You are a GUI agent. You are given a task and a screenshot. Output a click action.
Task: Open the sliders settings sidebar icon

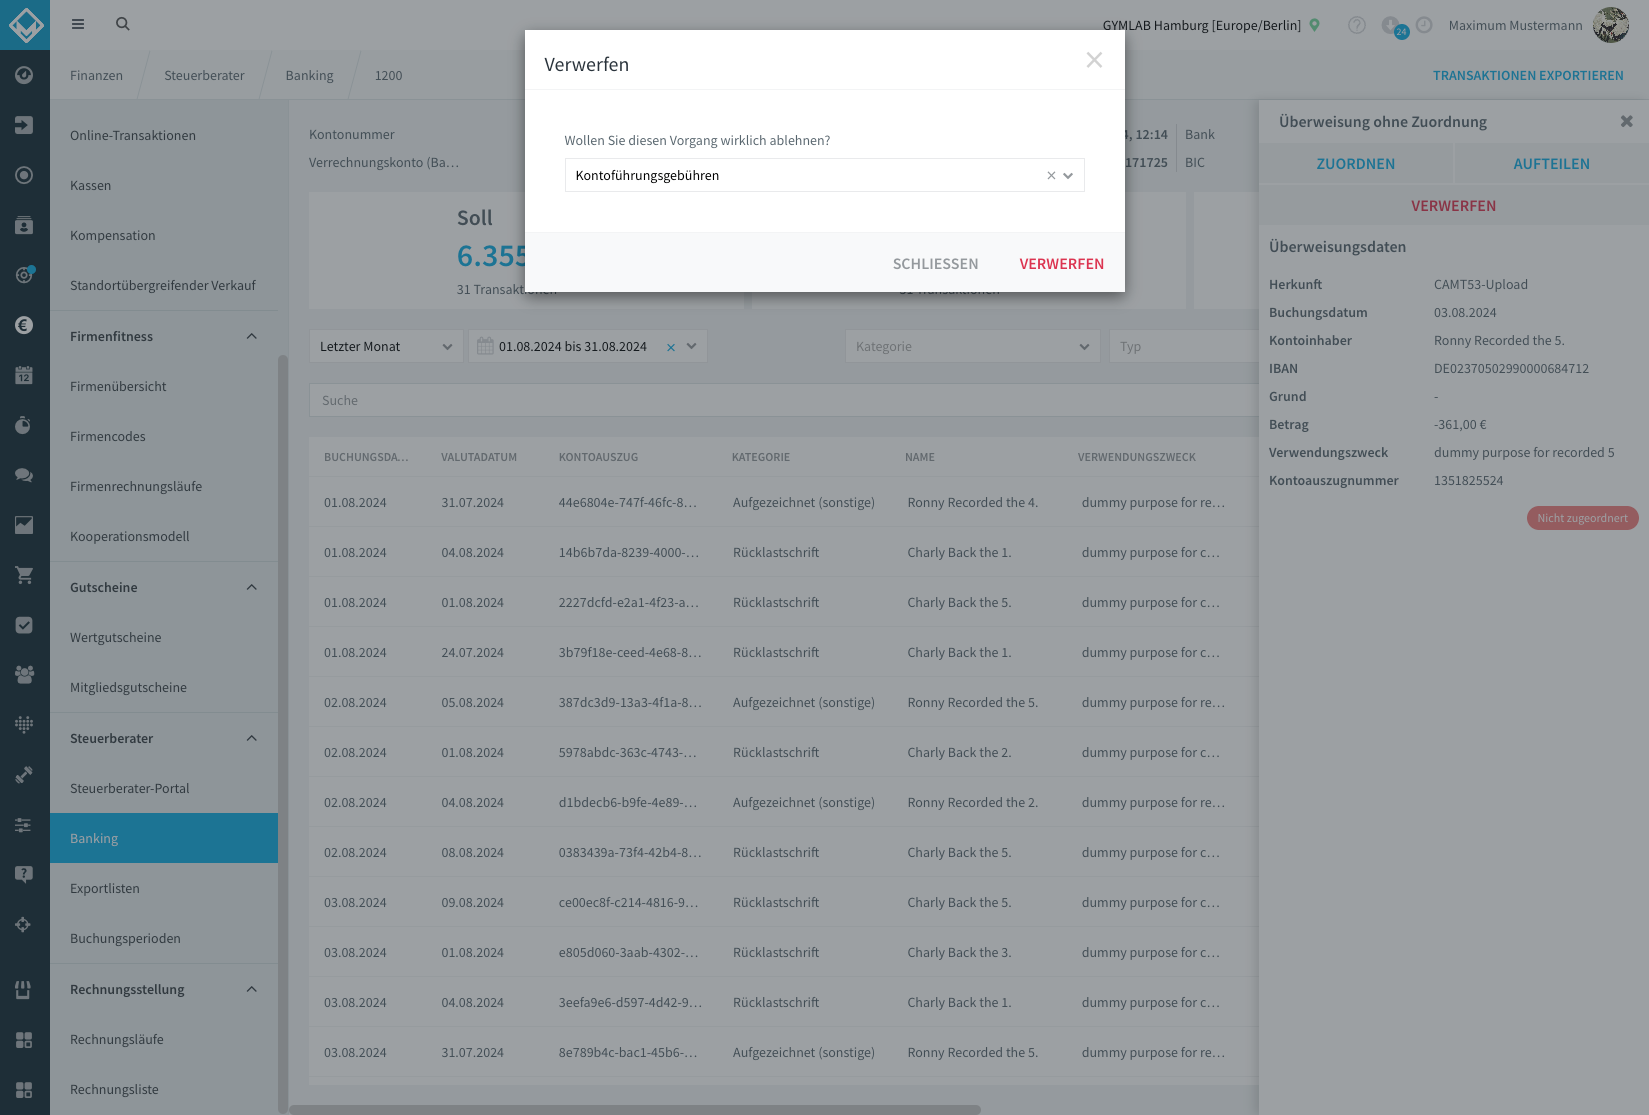point(25,825)
